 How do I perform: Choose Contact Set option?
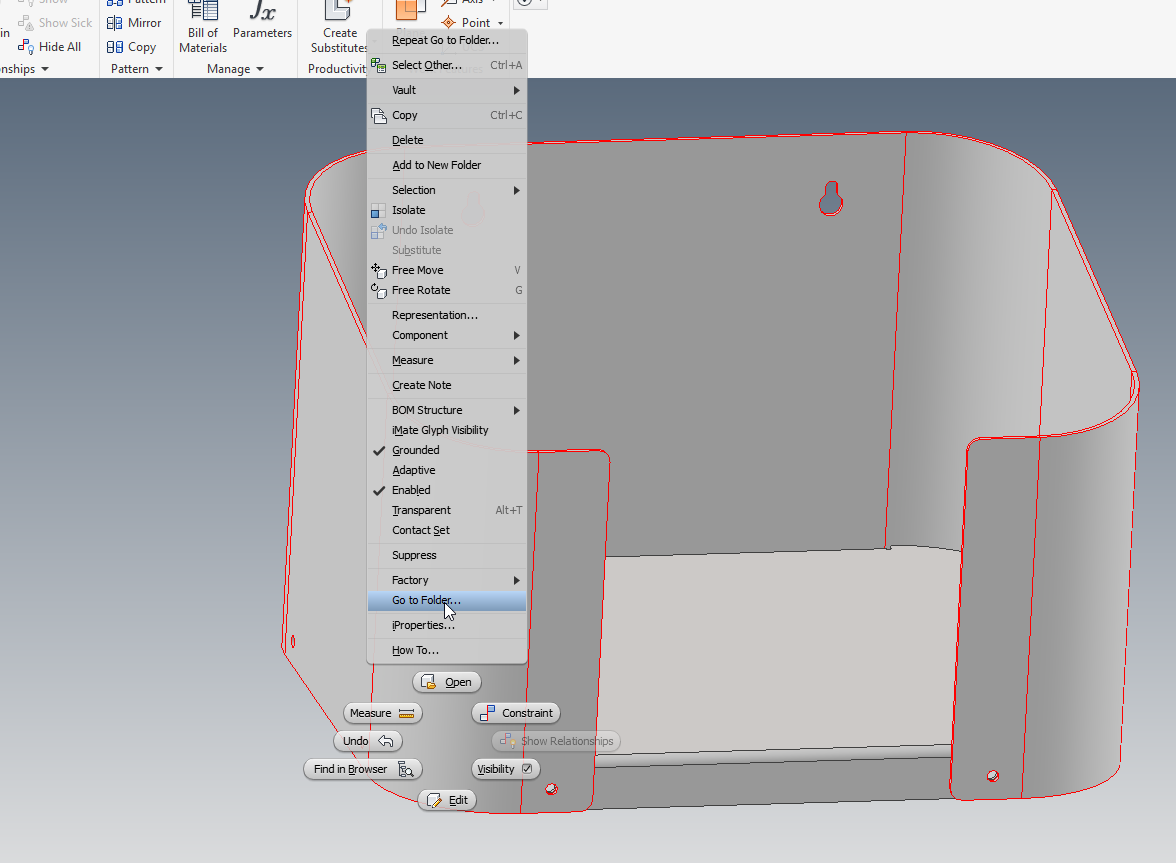(447, 530)
